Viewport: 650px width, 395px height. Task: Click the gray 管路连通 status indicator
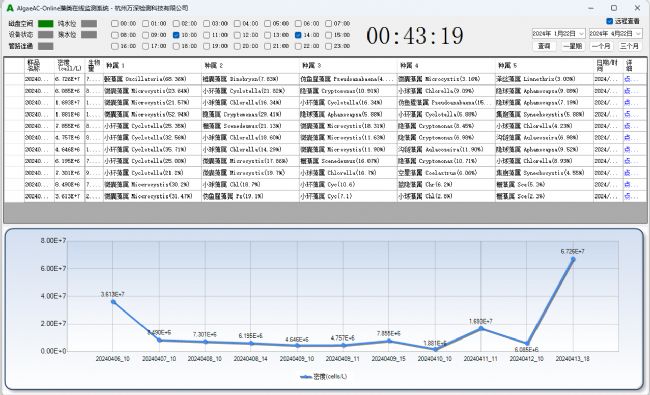pos(46,46)
